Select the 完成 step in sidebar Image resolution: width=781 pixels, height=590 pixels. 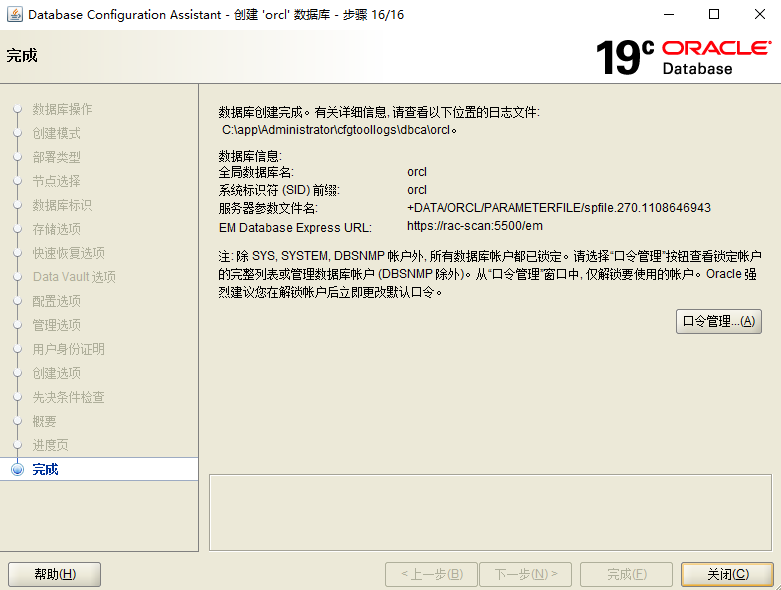tap(45, 469)
